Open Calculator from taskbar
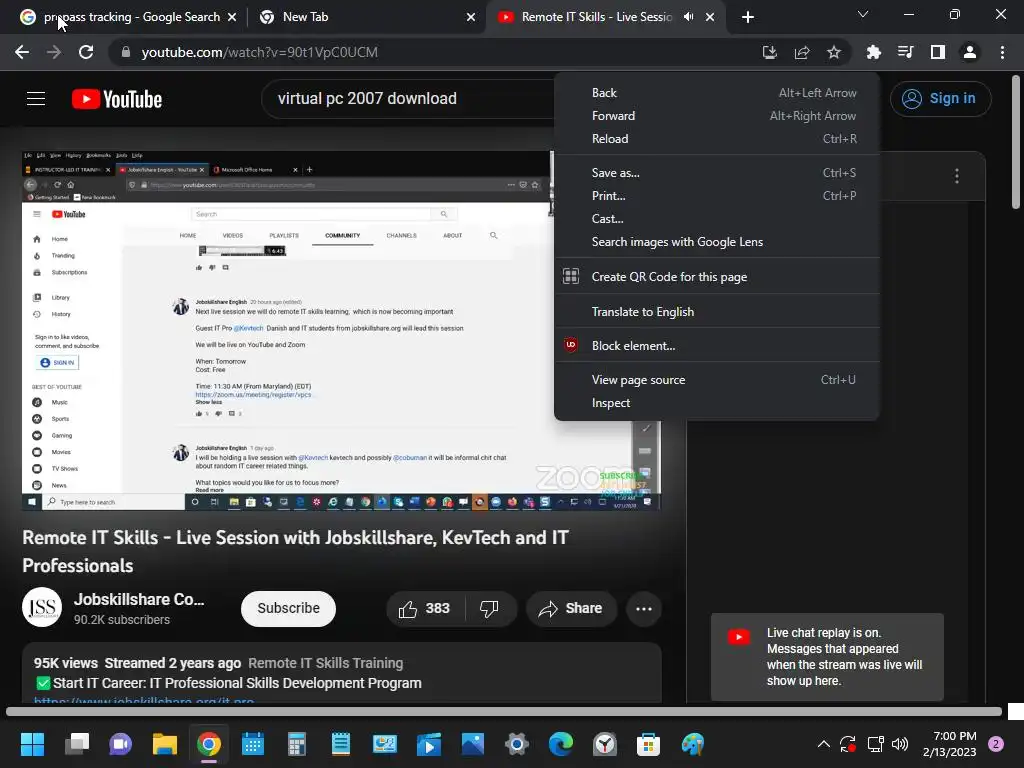The image size is (1024, 768). (296, 744)
